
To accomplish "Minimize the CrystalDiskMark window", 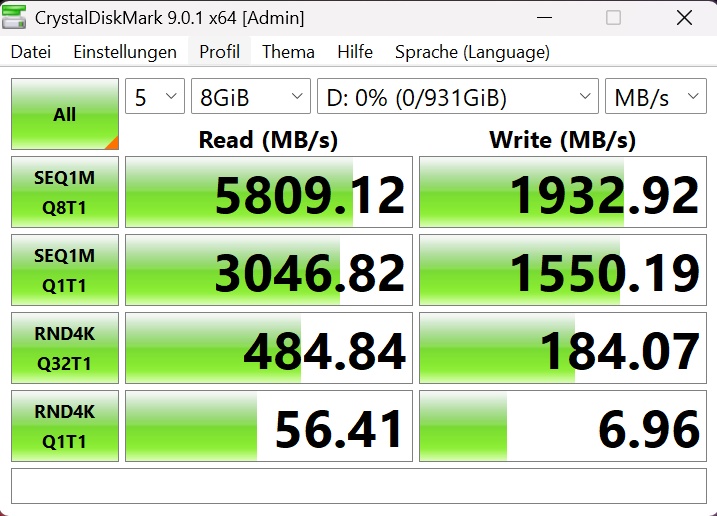I will 543,18.
